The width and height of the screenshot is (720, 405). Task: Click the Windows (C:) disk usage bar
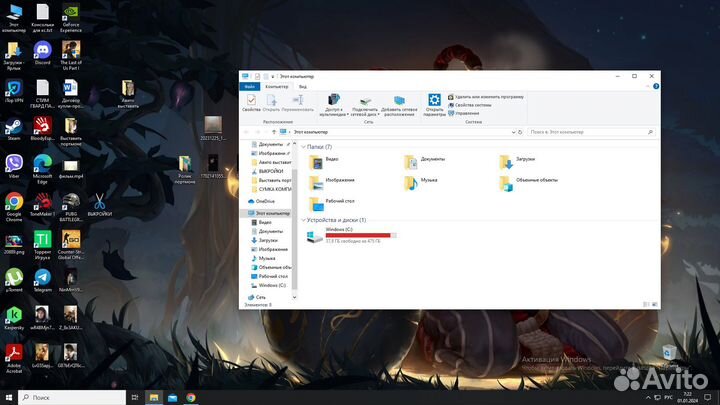click(x=361, y=236)
